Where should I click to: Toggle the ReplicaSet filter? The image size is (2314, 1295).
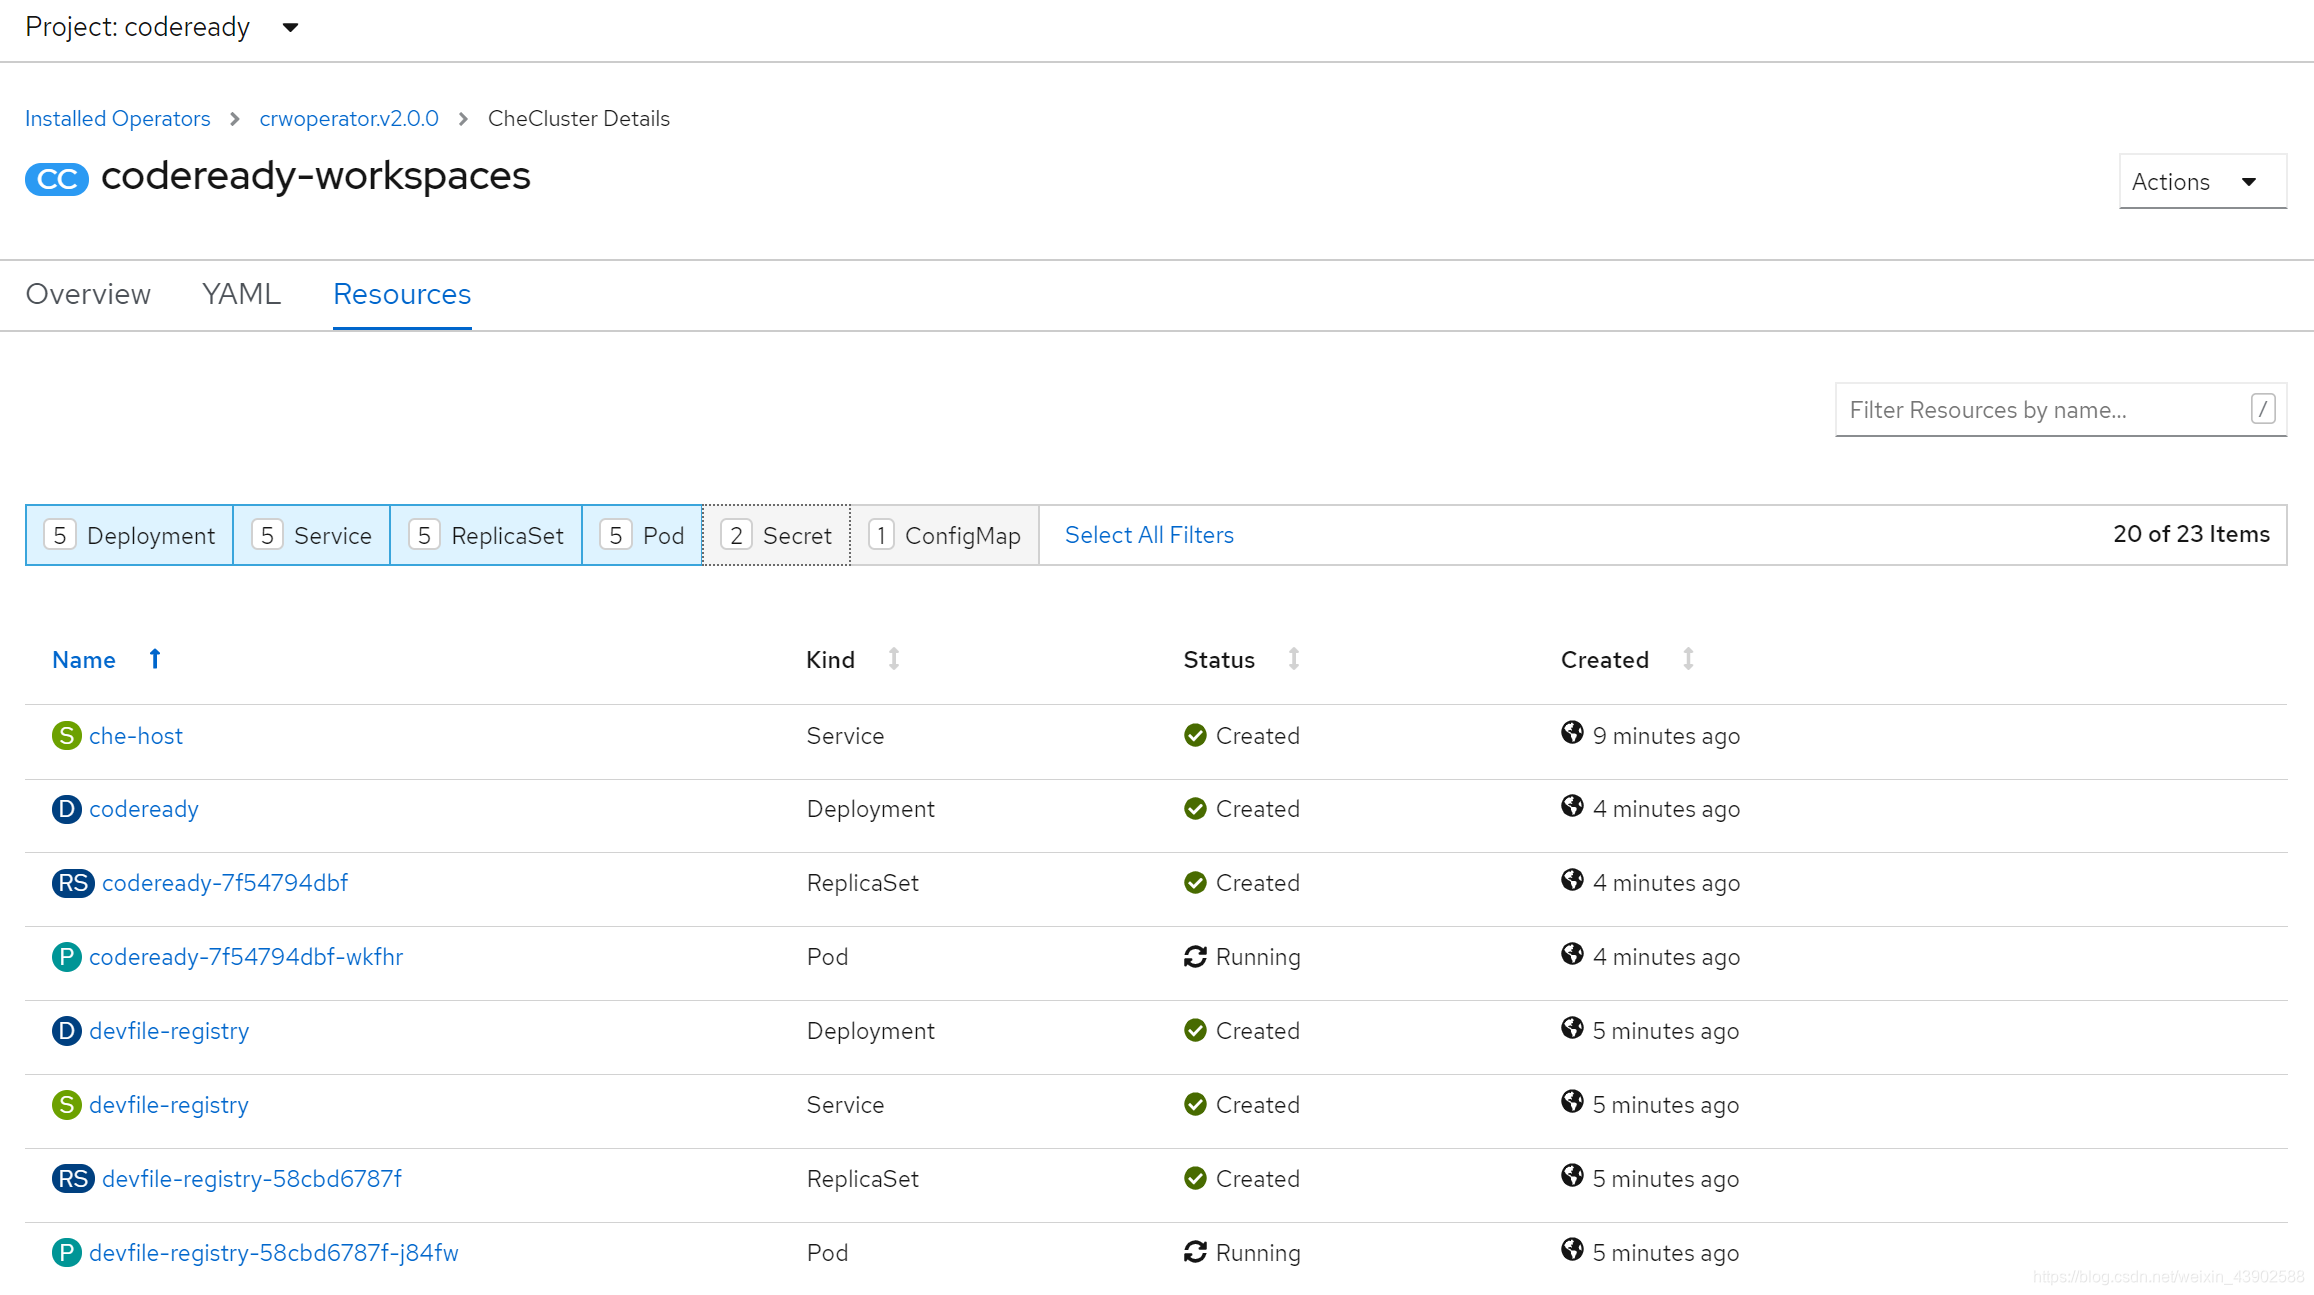click(x=486, y=535)
